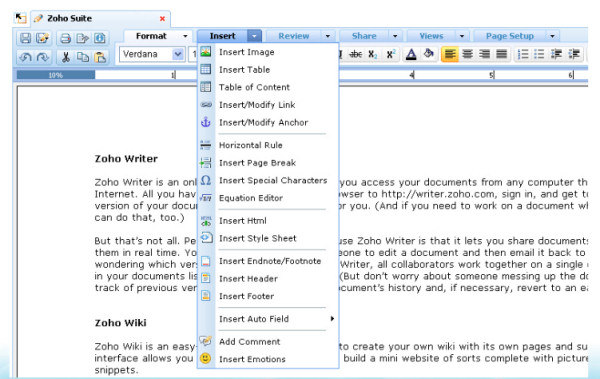Open the font color picker
The image size is (600, 379).
click(411, 54)
